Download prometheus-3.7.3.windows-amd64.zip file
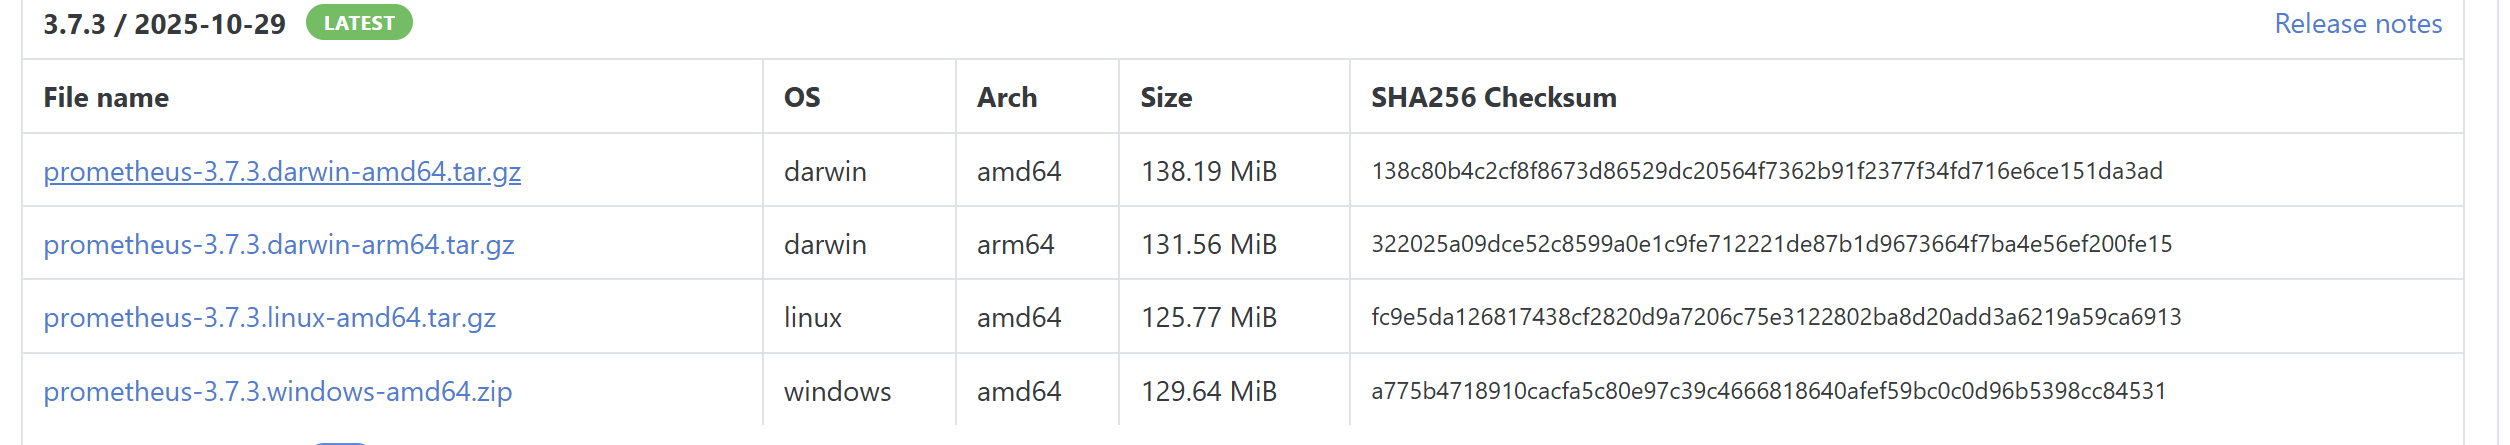This screenshot has height=445, width=2510. [278, 391]
